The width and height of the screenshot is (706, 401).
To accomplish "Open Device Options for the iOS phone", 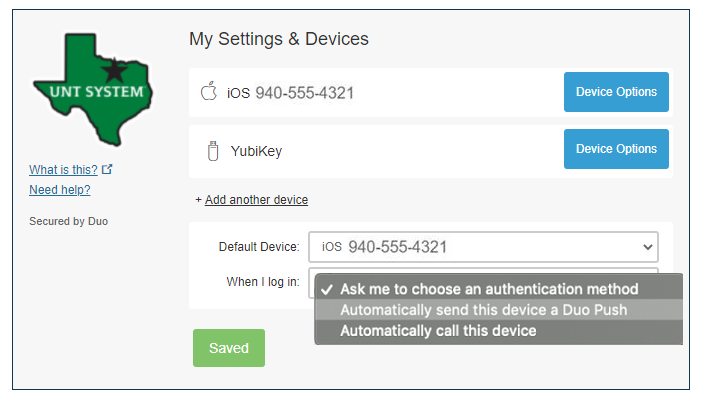I will 616,92.
